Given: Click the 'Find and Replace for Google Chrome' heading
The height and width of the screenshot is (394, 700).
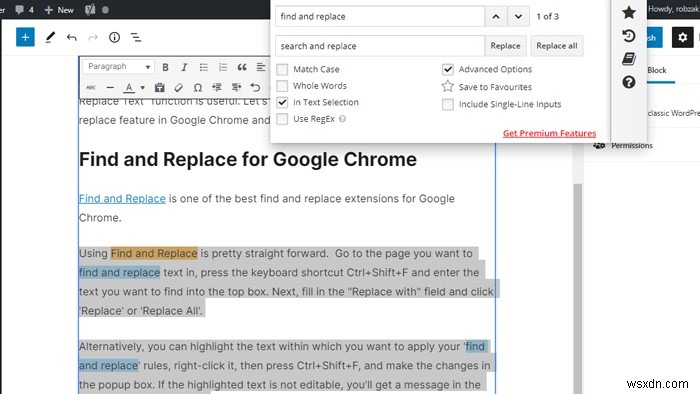Looking at the screenshot, I should click(248, 160).
